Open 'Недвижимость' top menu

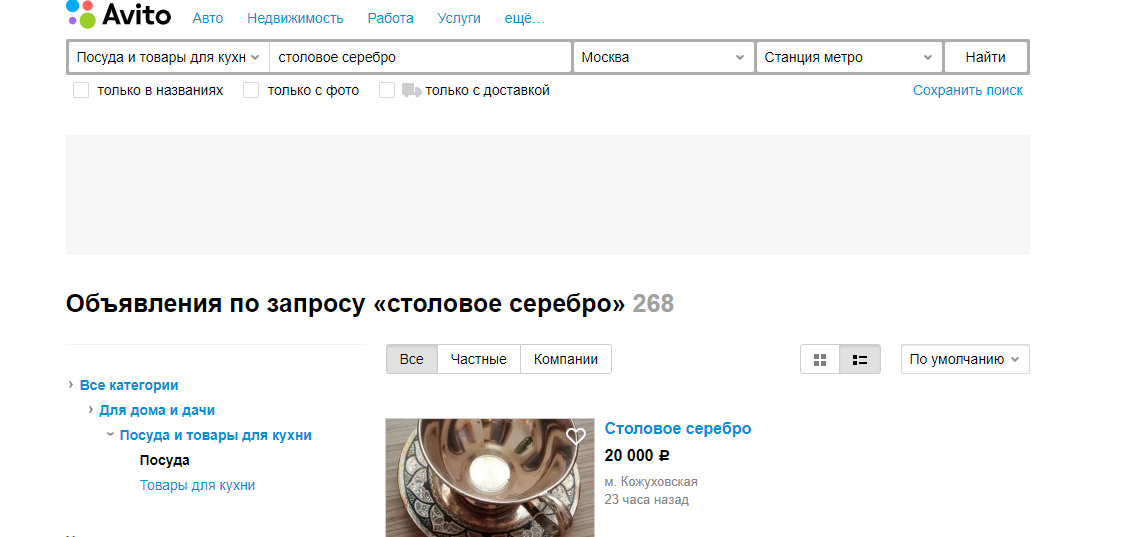[295, 19]
